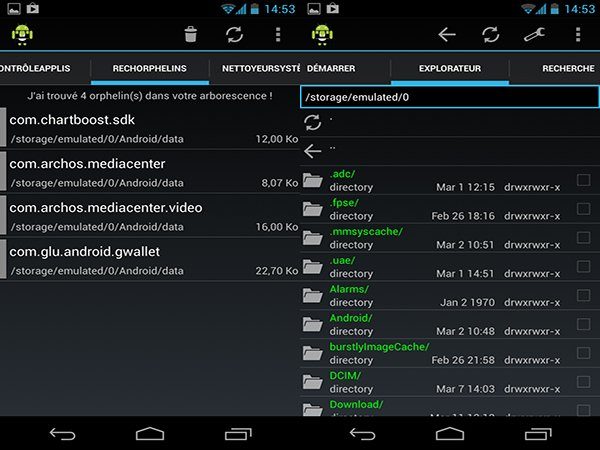Tap the app robot logo in left screen

[x=22, y=35]
